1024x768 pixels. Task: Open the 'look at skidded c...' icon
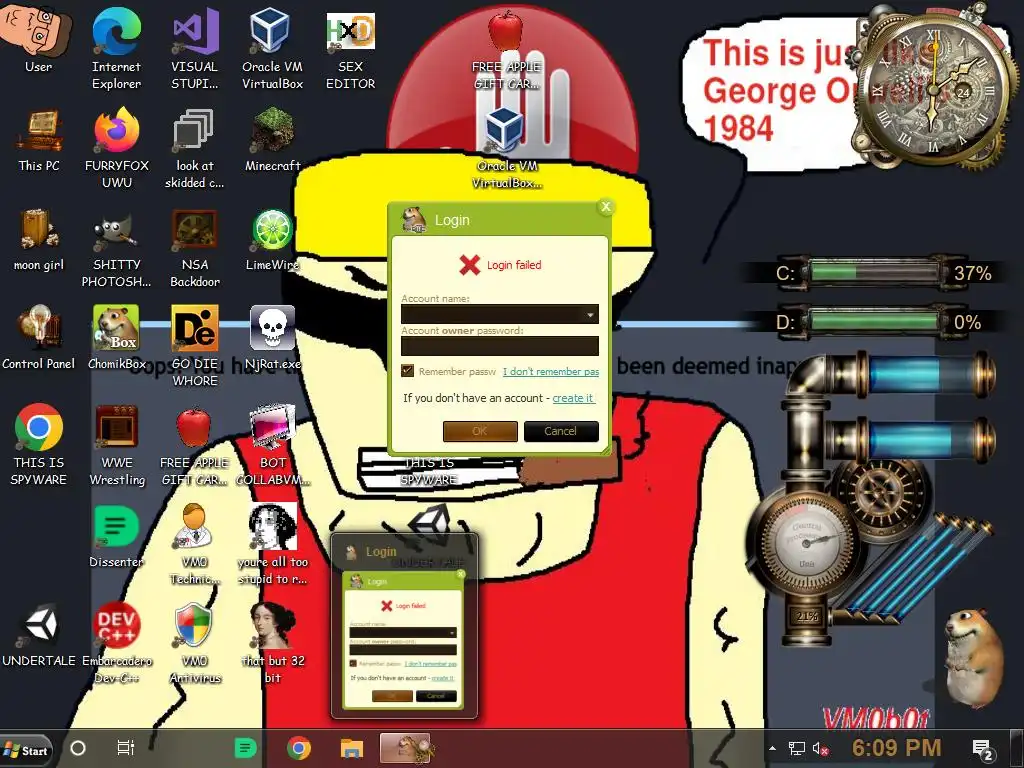pos(195,148)
